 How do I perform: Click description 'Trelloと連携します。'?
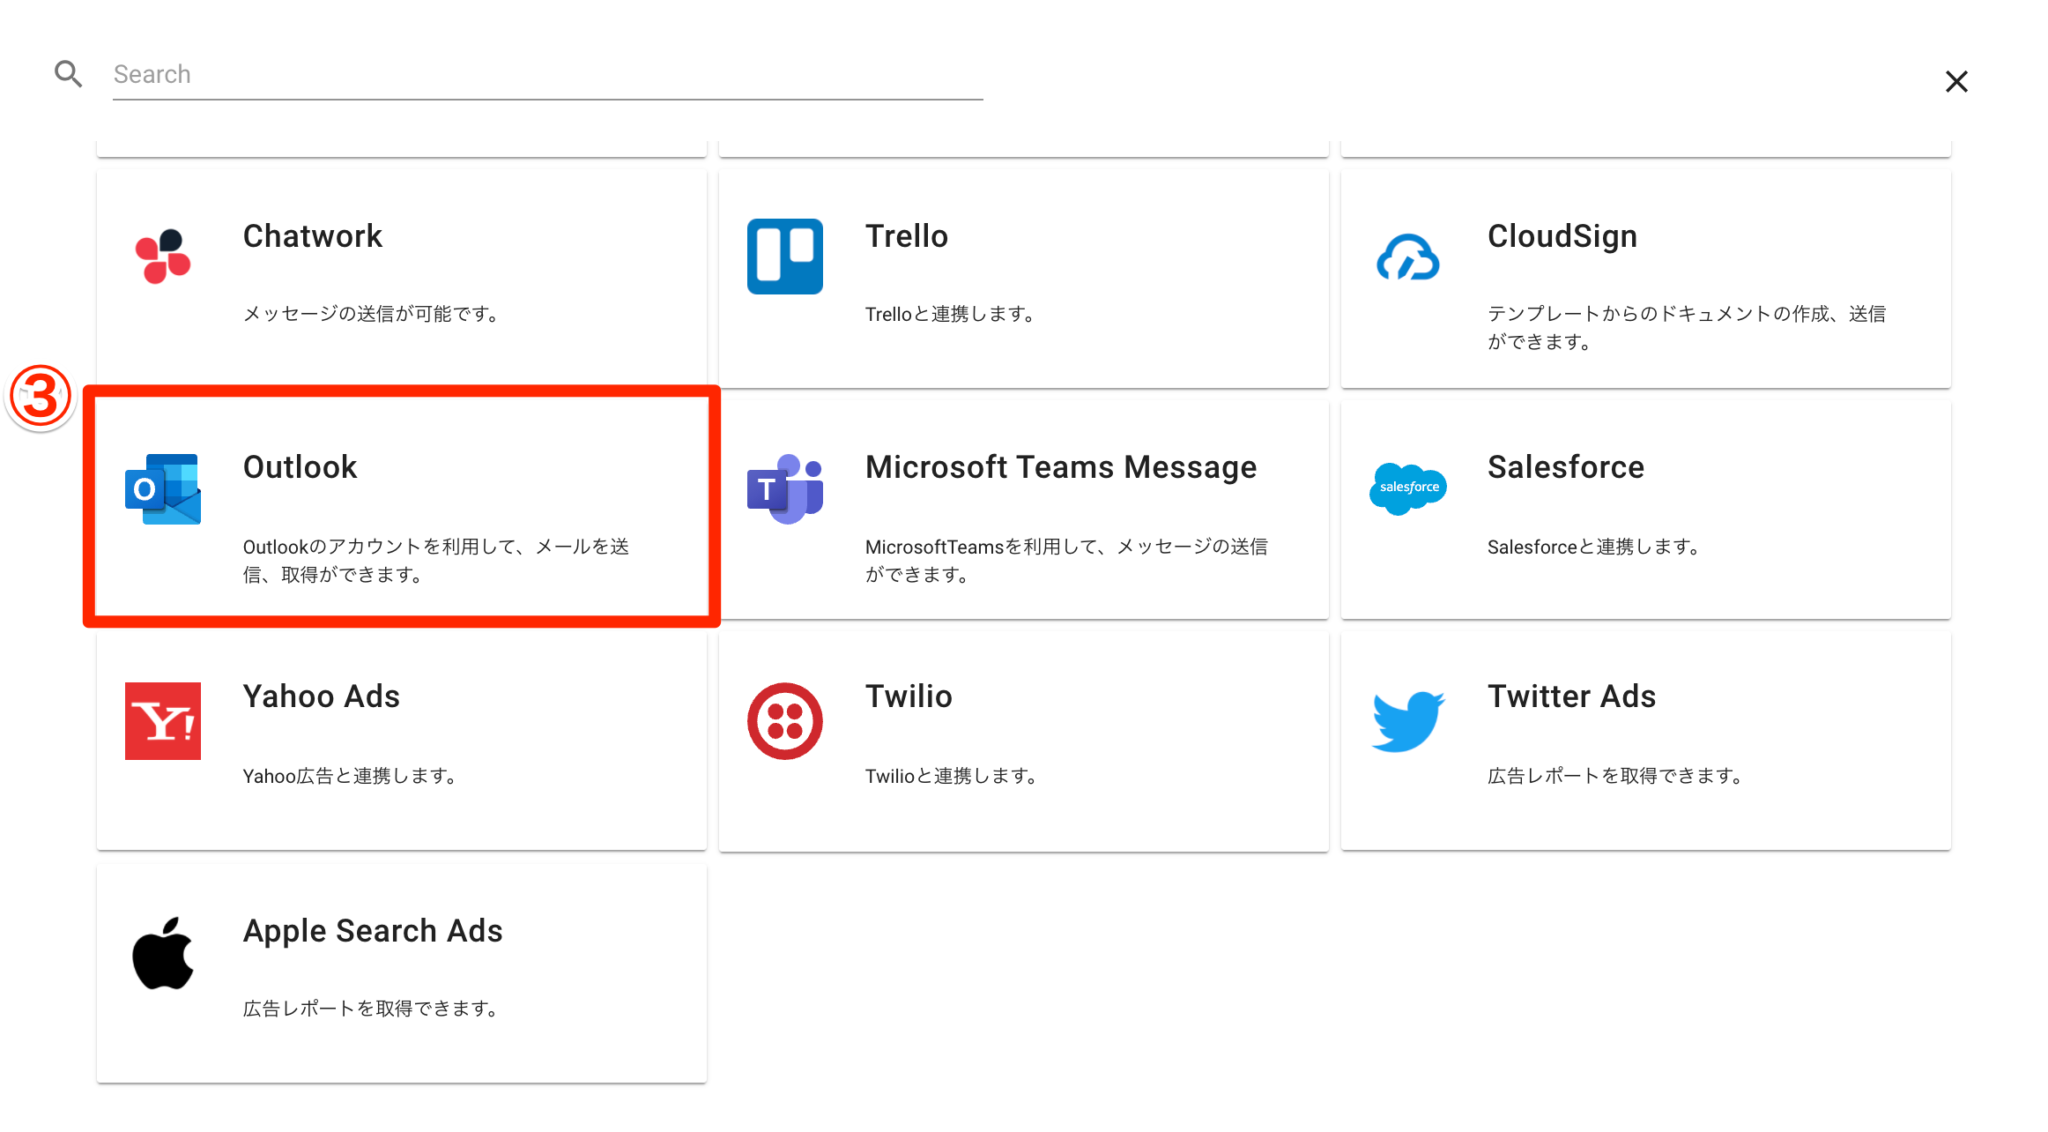pyautogui.click(x=950, y=314)
